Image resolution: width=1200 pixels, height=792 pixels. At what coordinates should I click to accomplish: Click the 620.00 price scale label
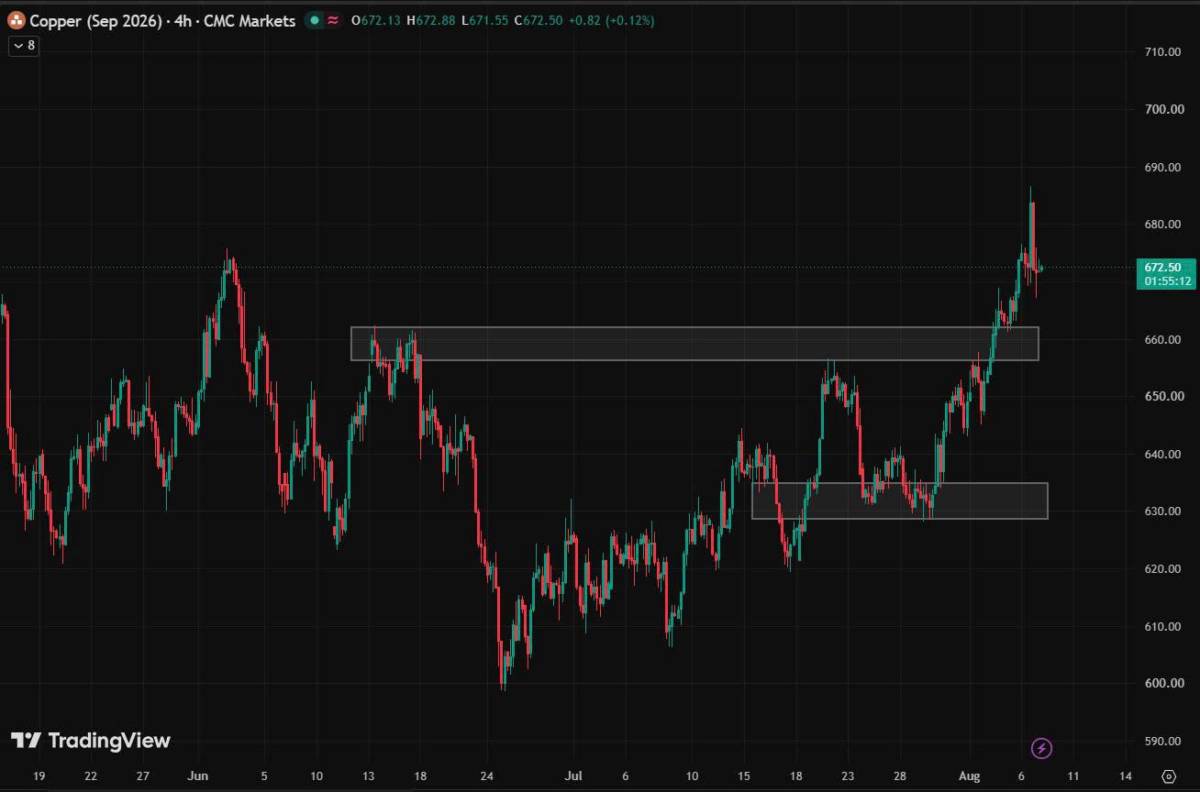(x=1163, y=569)
